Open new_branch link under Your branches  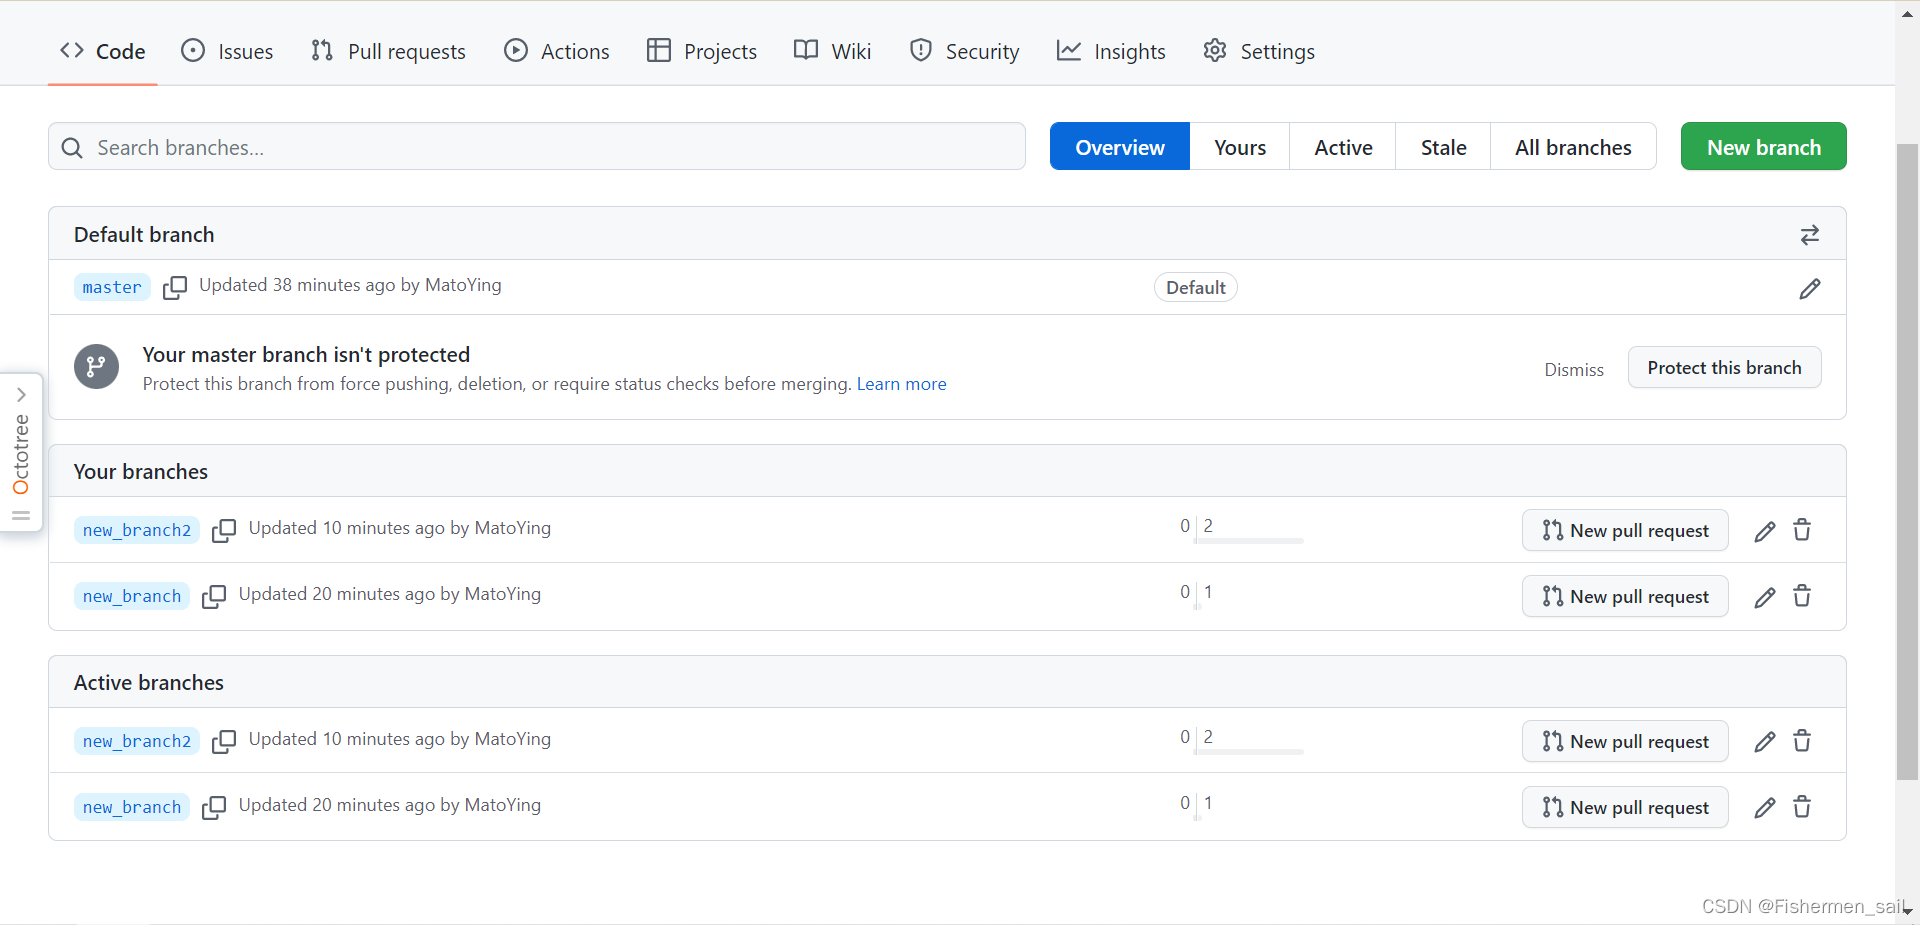click(x=132, y=596)
